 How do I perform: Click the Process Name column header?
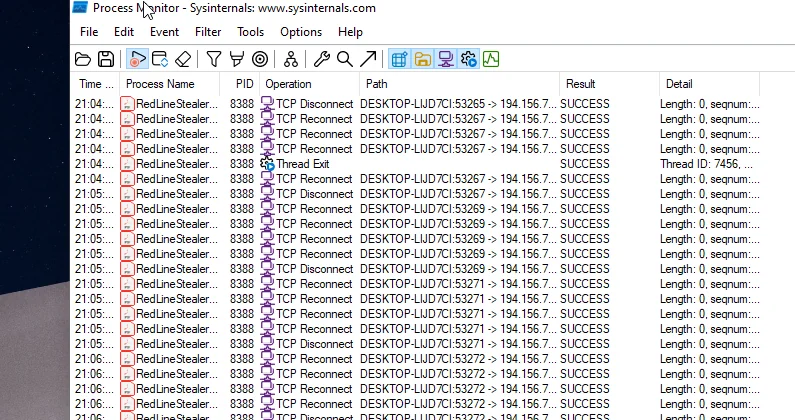coord(170,84)
